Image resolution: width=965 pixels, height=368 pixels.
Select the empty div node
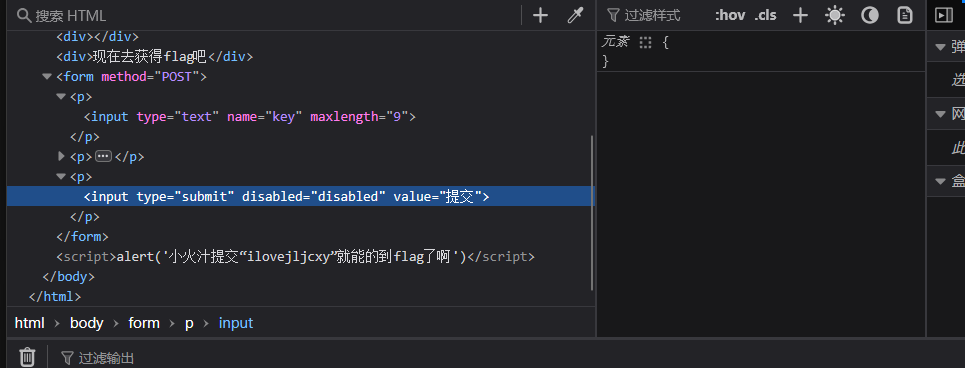pos(97,36)
